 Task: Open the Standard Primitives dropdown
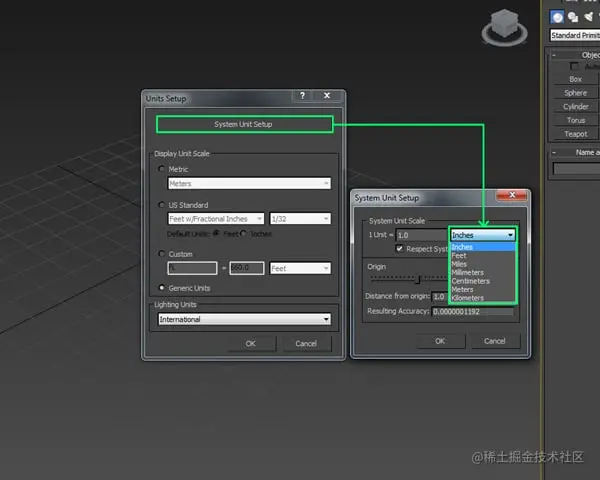(x=575, y=35)
